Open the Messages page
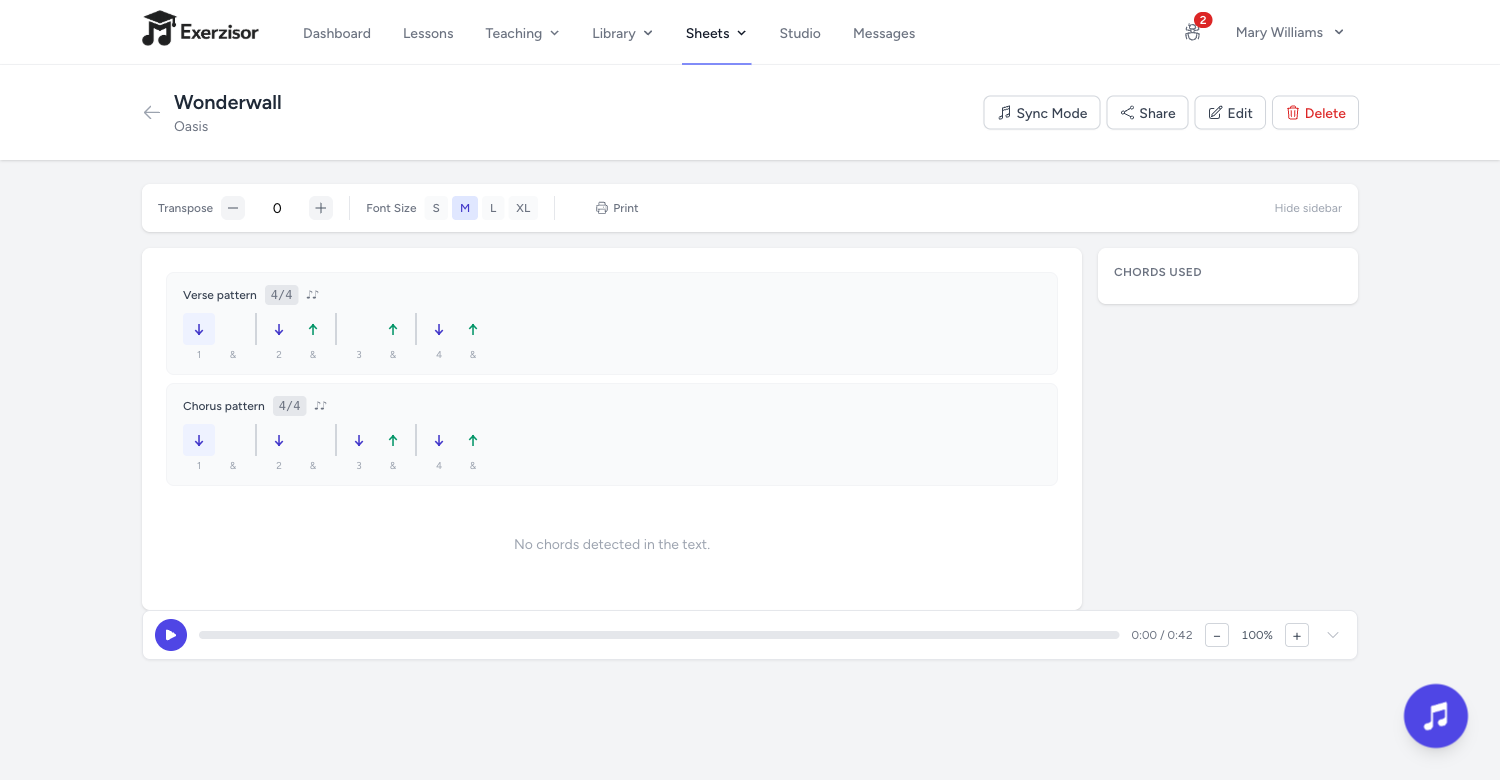 (x=884, y=33)
